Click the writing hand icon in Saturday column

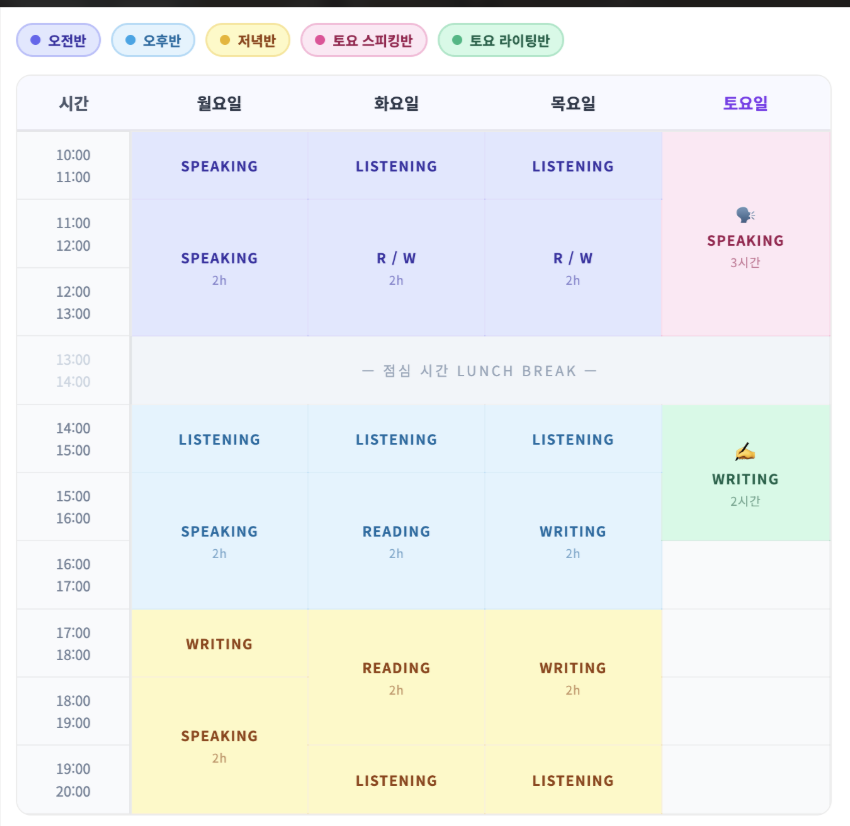click(745, 451)
